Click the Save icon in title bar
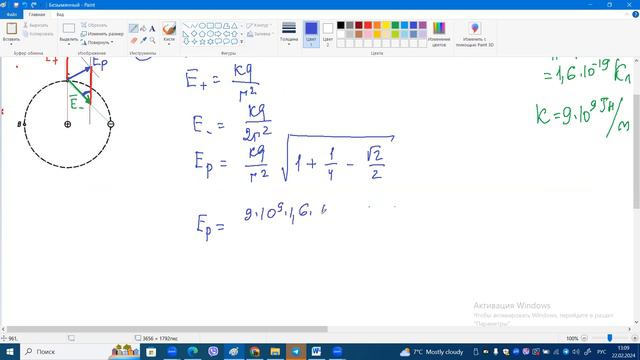Image resolution: width=640 pixels, height=360 pixels. (16, 5)
